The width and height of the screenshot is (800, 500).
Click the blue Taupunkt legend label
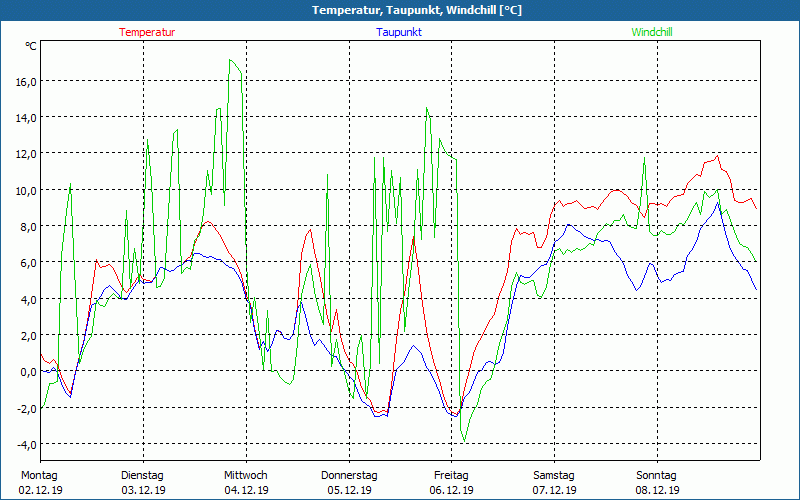(x=399, y=32)
